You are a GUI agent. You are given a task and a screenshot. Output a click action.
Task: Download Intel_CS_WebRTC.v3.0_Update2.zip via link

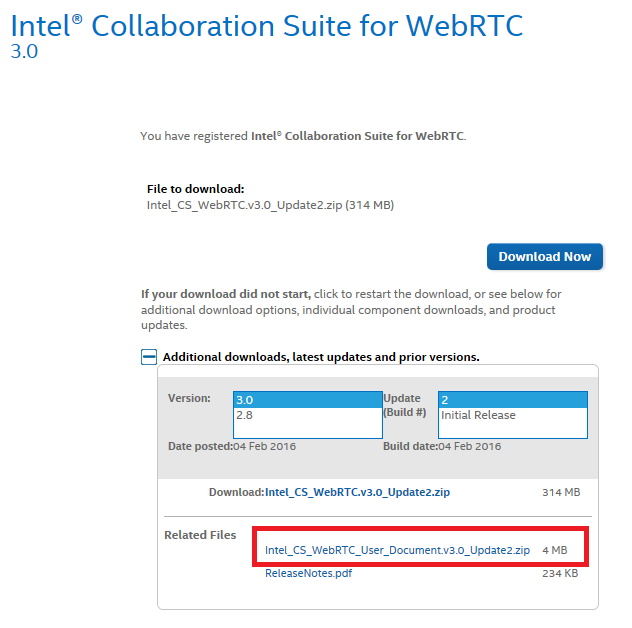pos(357,492)
